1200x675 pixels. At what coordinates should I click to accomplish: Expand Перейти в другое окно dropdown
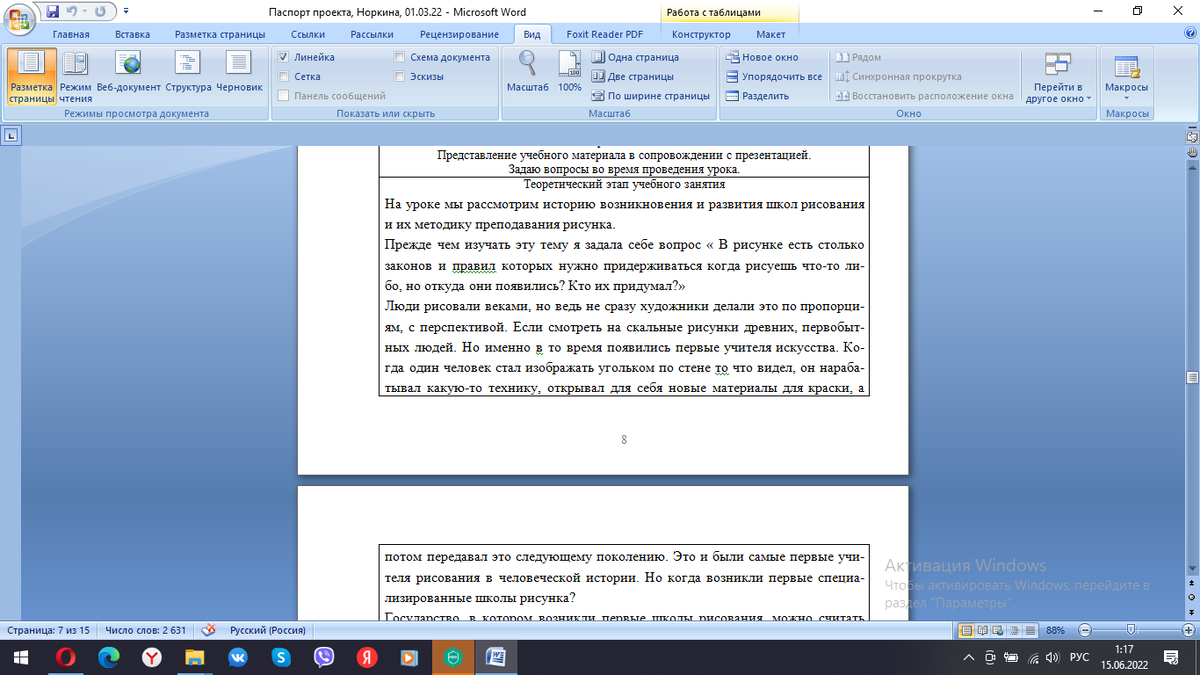(x=1058, y=77)
